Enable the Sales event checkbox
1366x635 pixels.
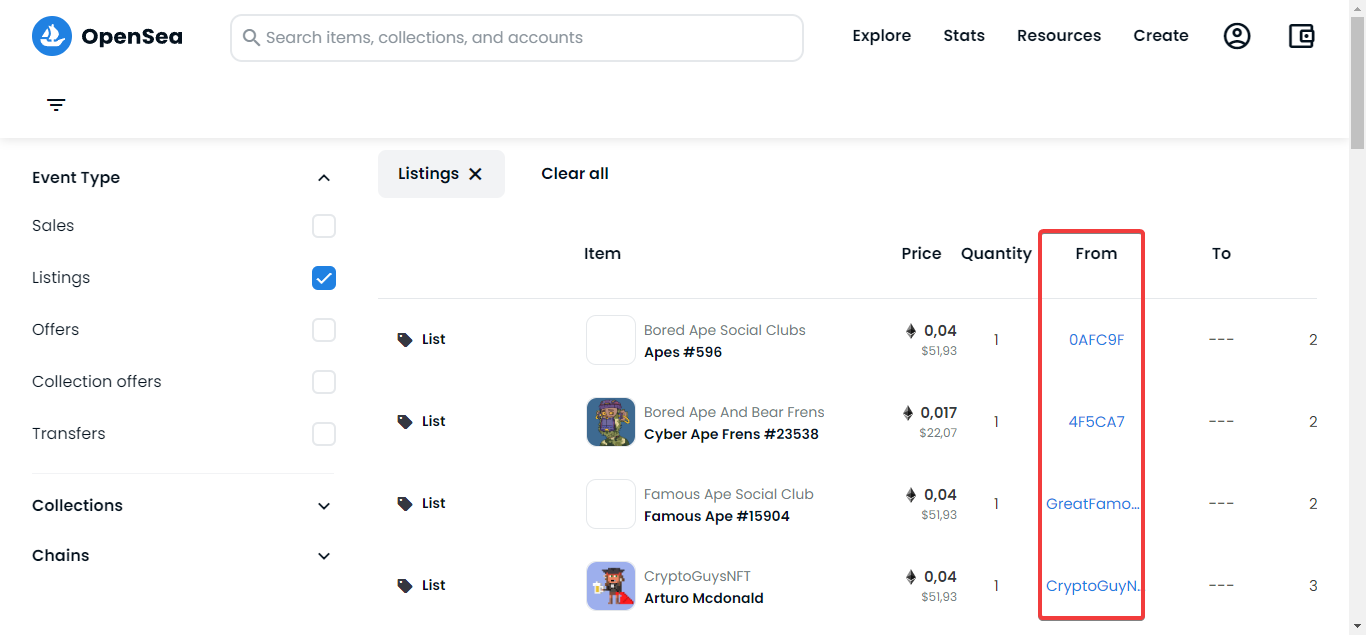tap(324, 226)
